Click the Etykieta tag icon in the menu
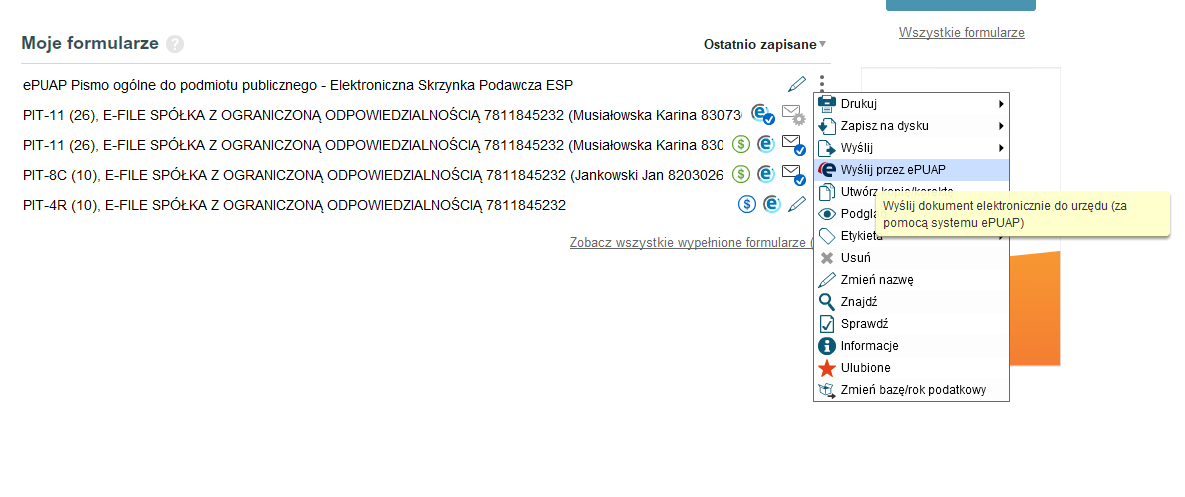The image size is (1185, 497). (x=828, y=236)
